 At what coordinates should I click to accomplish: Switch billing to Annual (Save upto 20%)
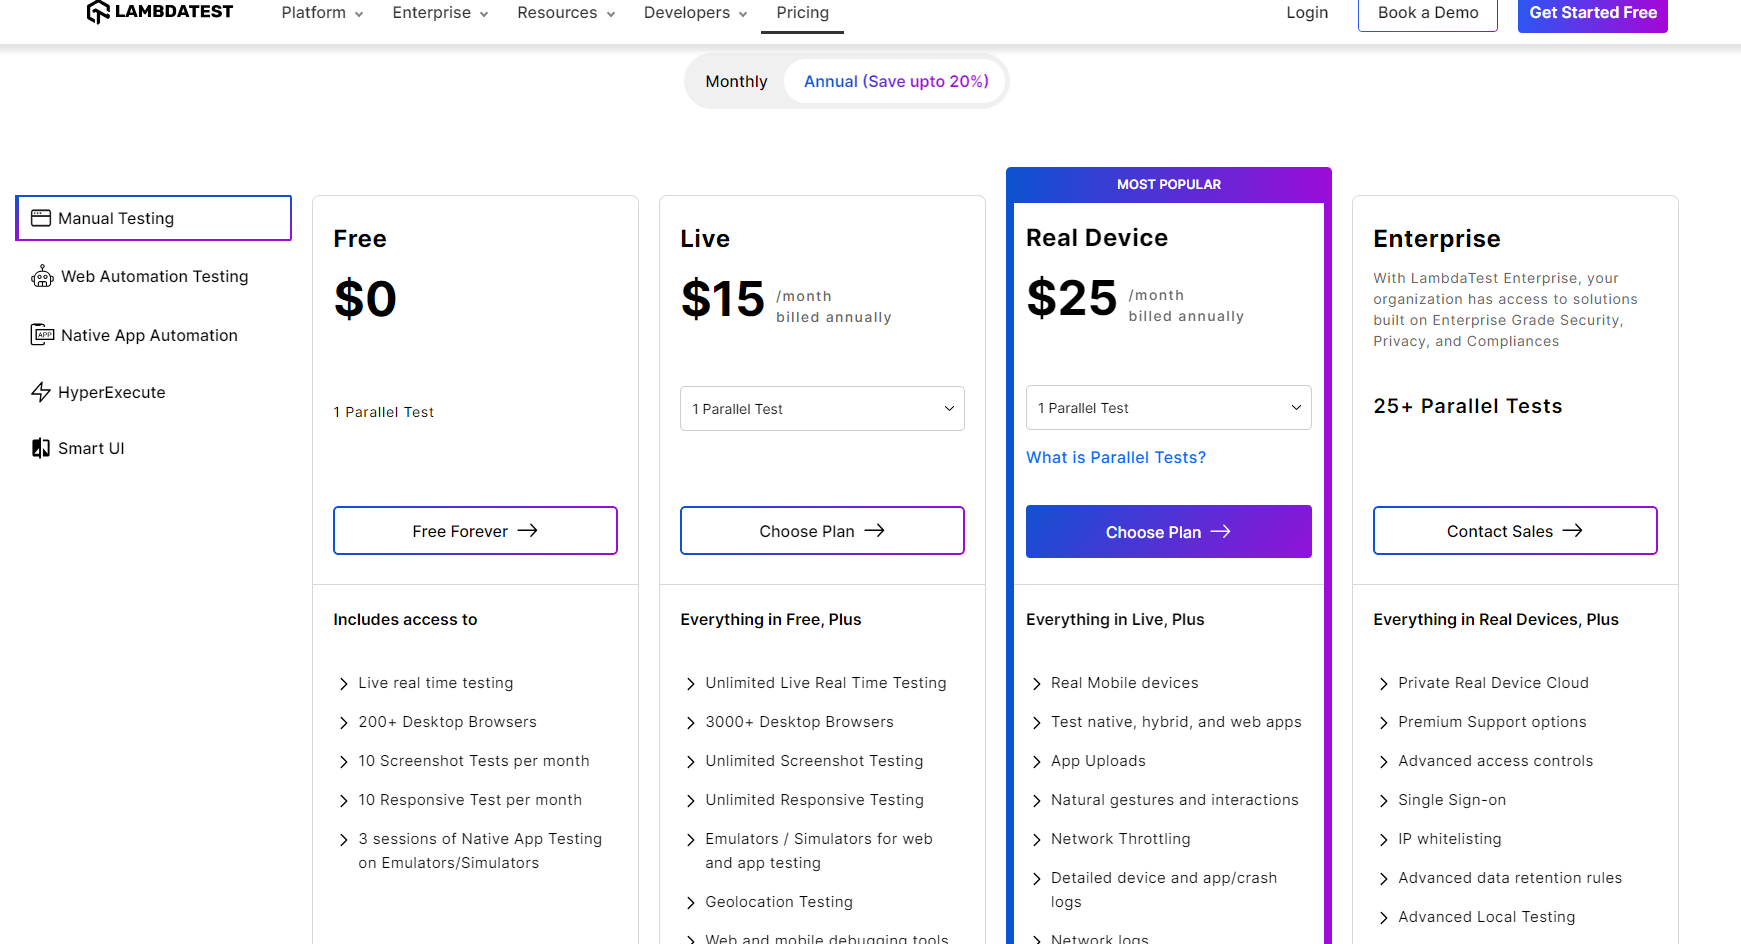click(896, 81)
